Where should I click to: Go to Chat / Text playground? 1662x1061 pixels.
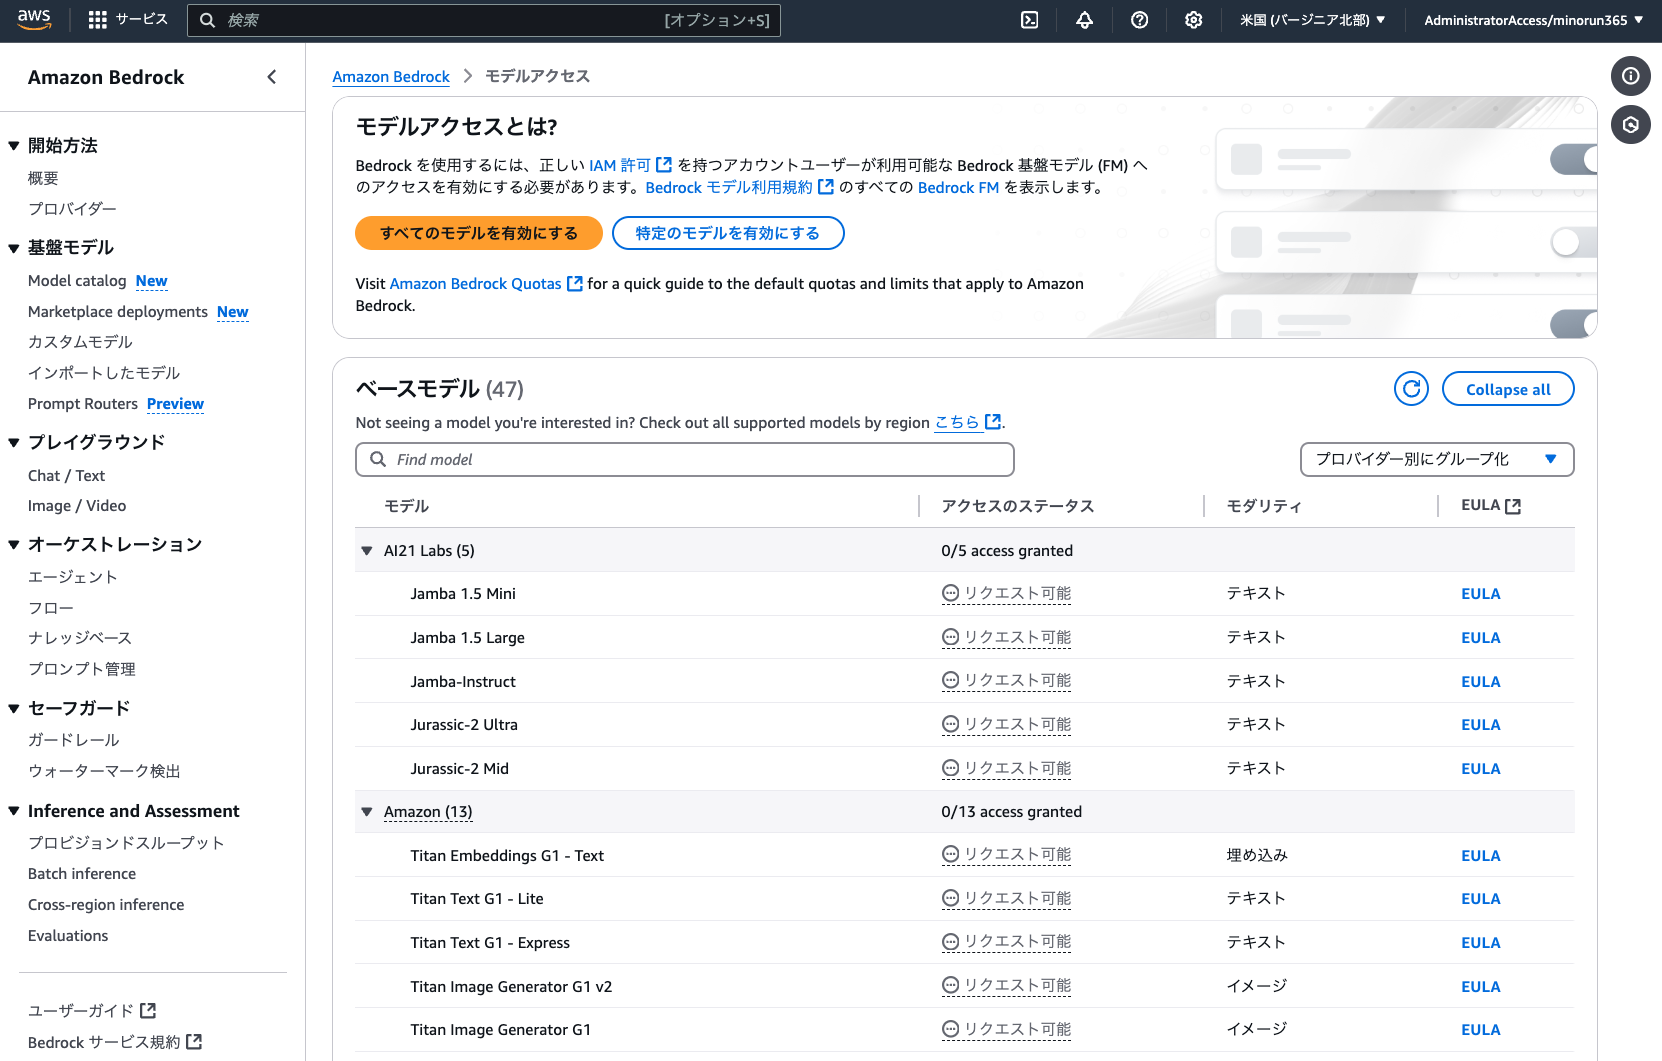click(x=66, y=476)
